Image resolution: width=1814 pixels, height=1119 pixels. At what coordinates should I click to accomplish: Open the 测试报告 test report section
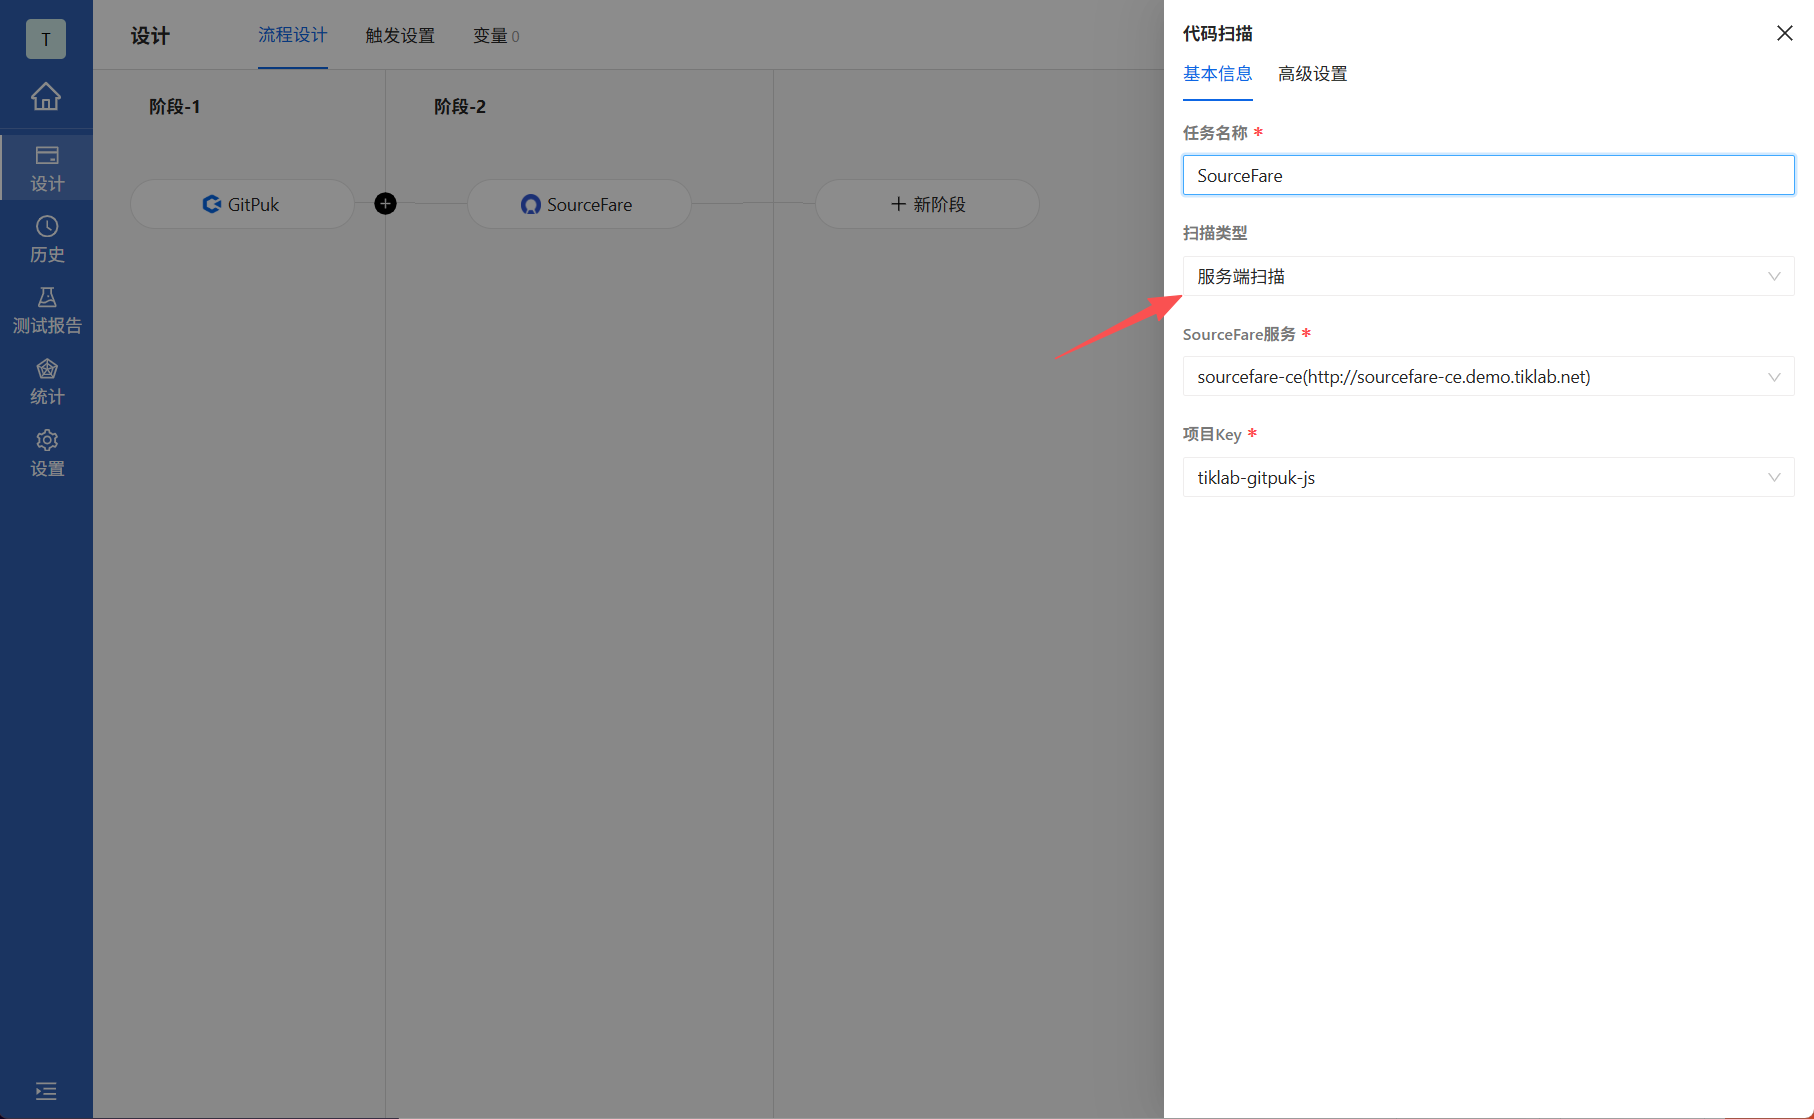pos(46,310)
